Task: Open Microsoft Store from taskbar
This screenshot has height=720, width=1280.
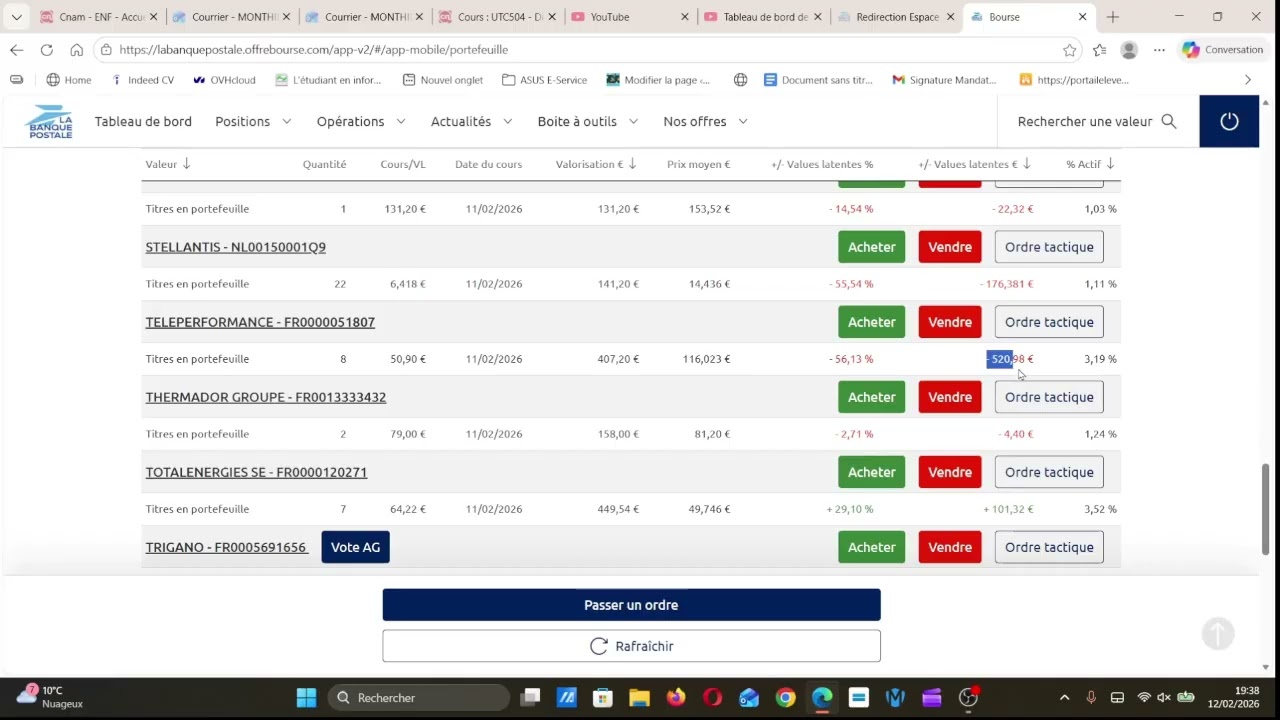Action: [602, 697]
